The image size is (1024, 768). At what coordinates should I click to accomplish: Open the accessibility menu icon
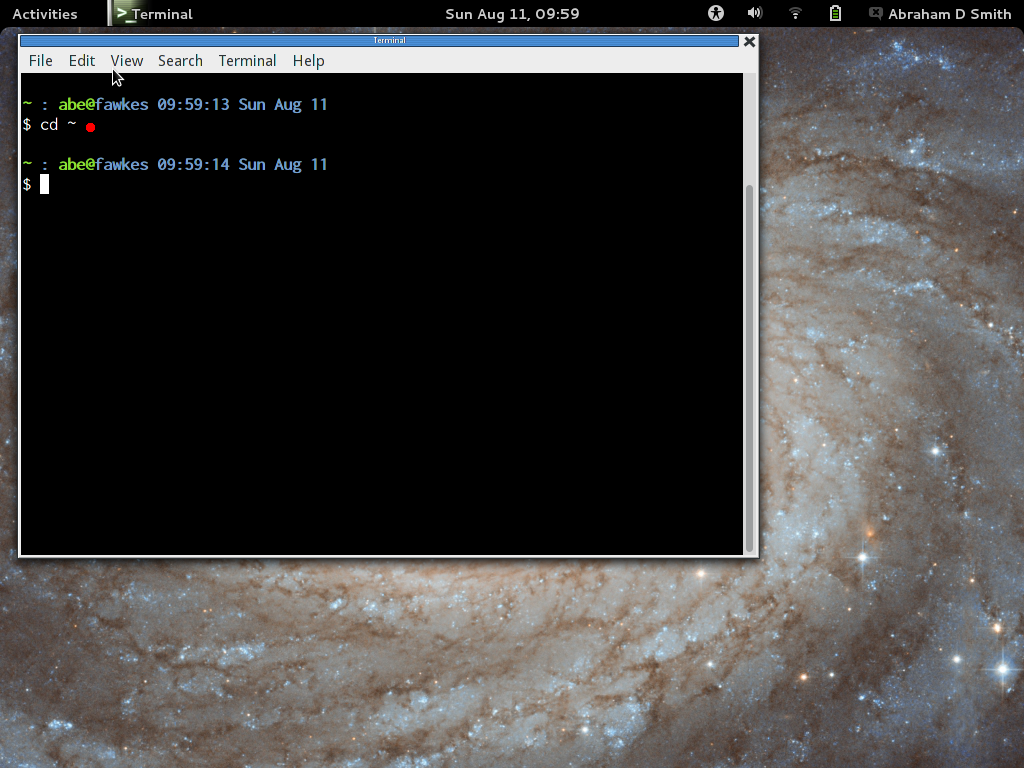point(716,13)
